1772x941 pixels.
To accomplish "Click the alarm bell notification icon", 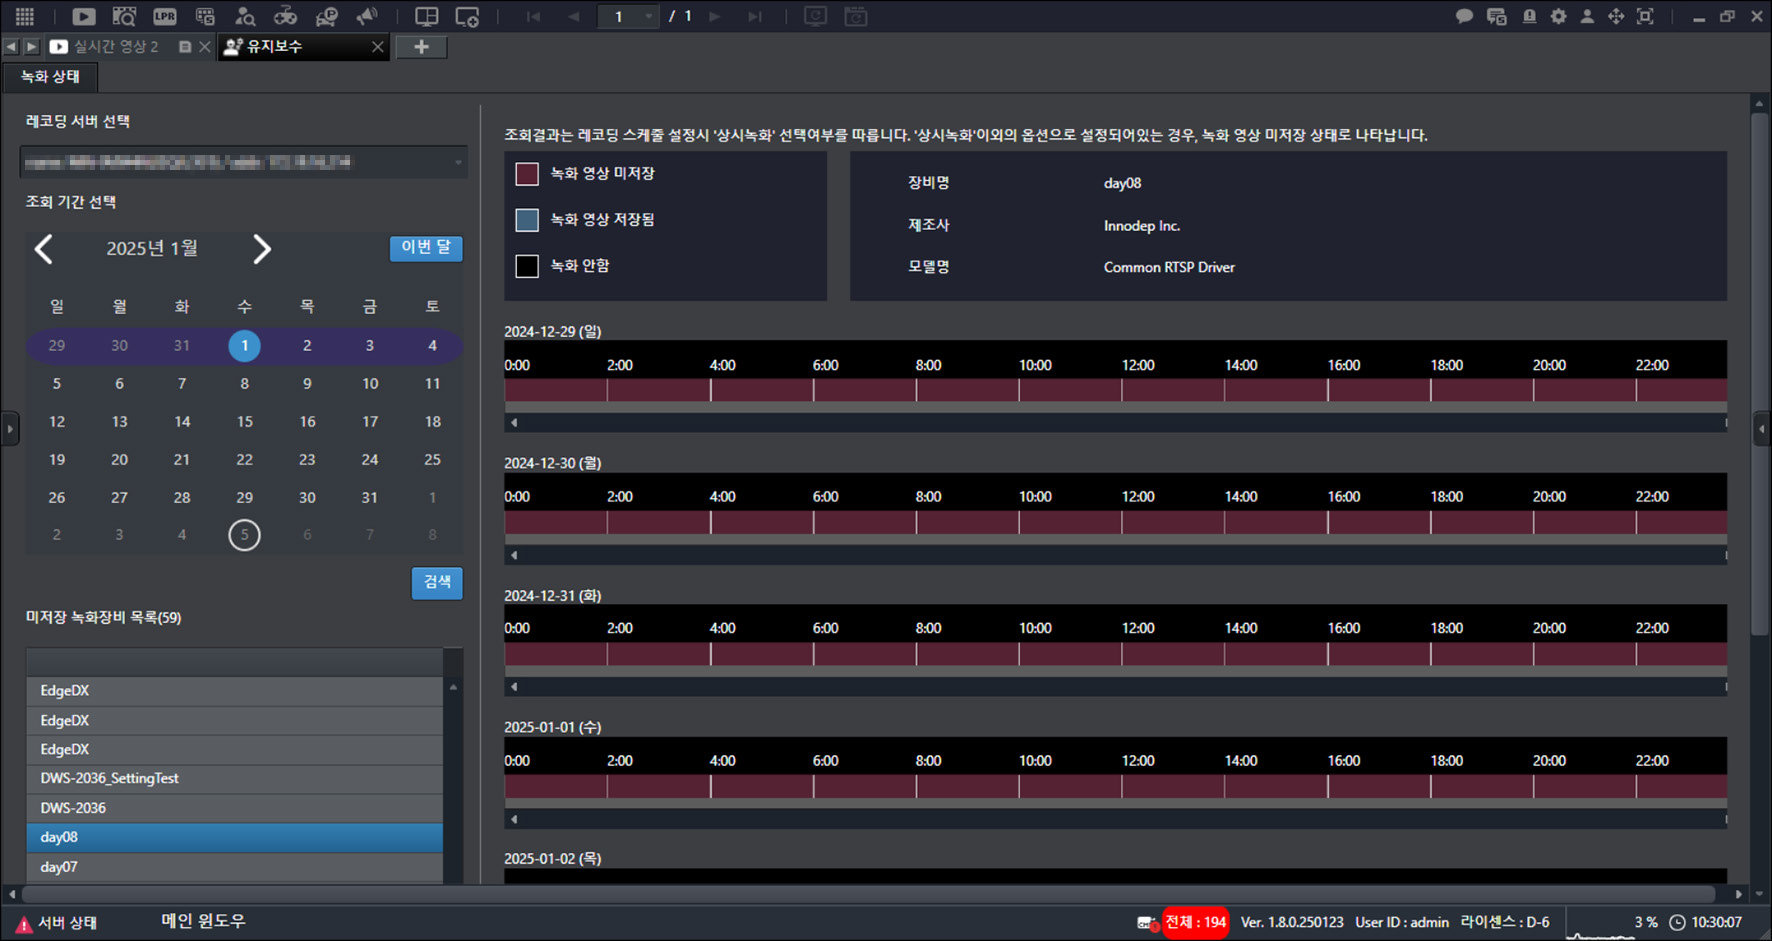I will tap(1529, 16).
